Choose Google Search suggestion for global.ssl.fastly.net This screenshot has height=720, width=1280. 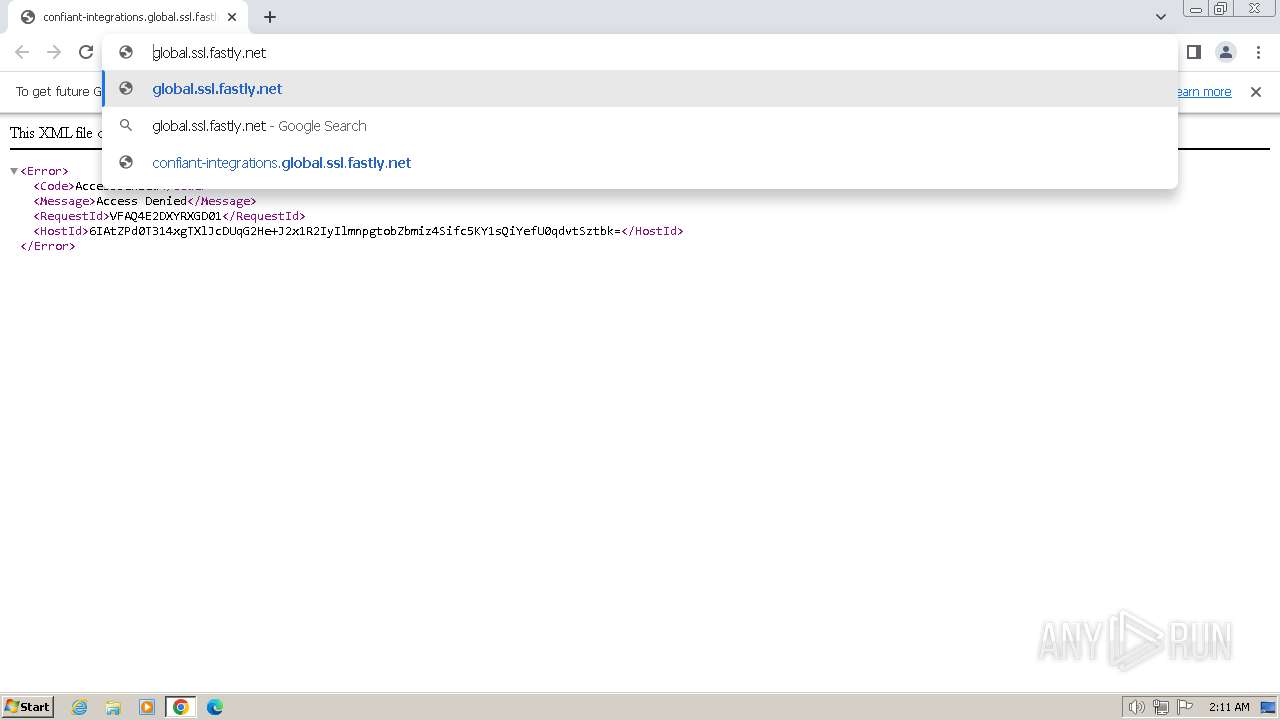coord(640,126)
